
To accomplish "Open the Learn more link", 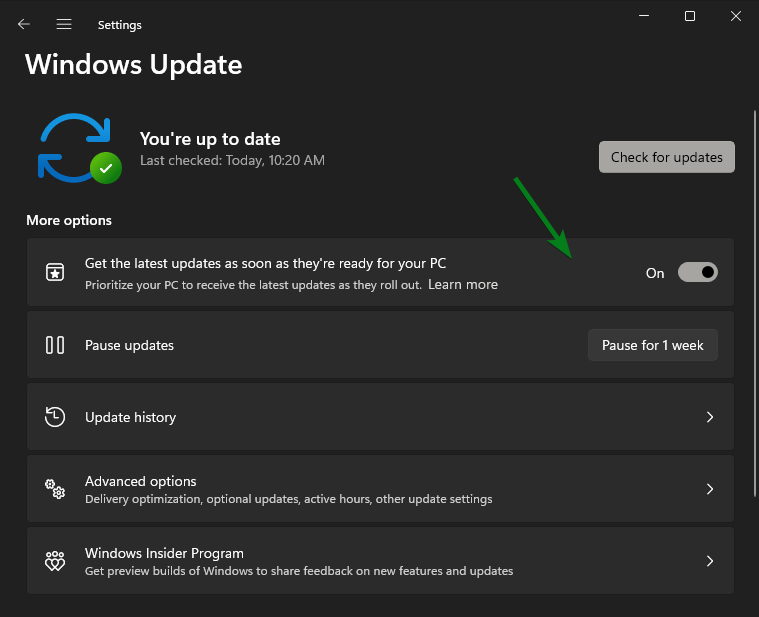I will click(x=463, y=285).
